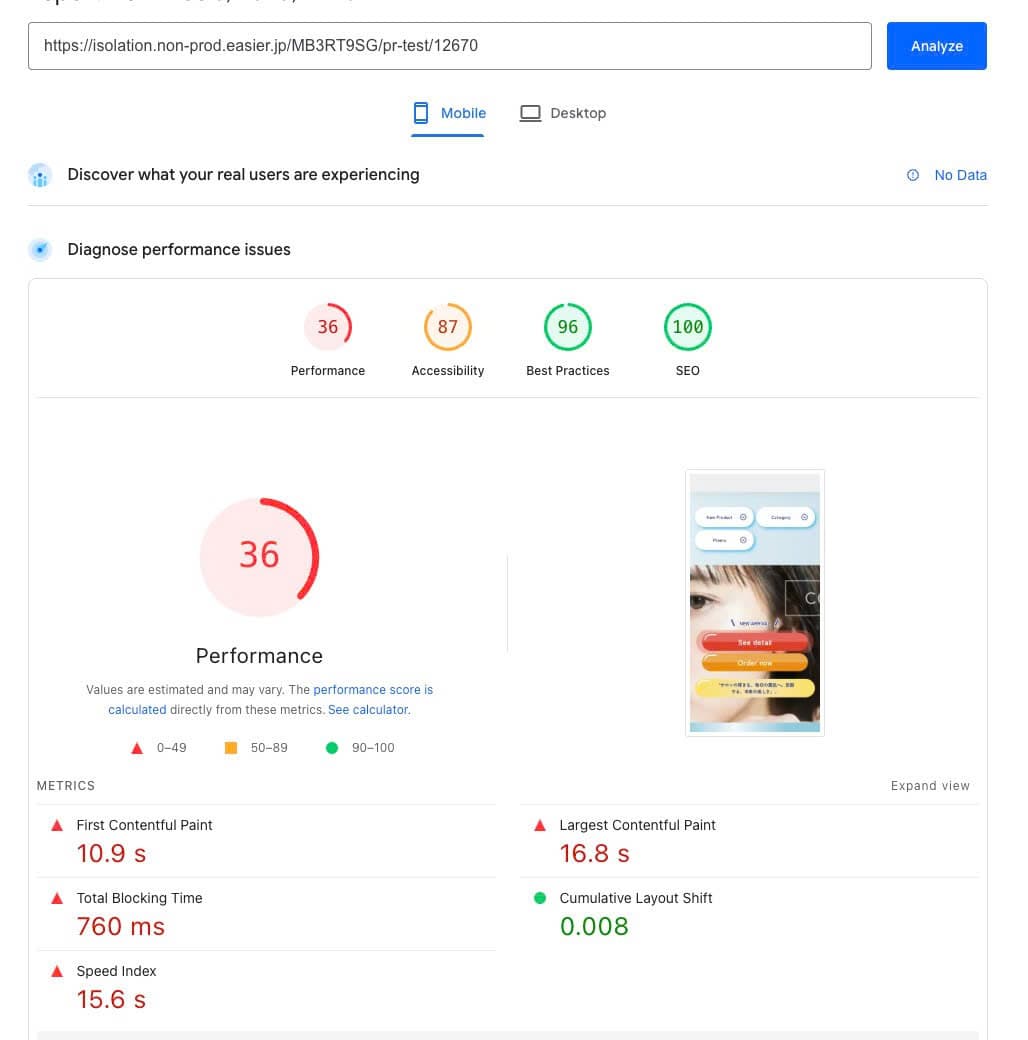Switch to the Desktop tab
This screenshot has width=1028, height=1040.
563,113
